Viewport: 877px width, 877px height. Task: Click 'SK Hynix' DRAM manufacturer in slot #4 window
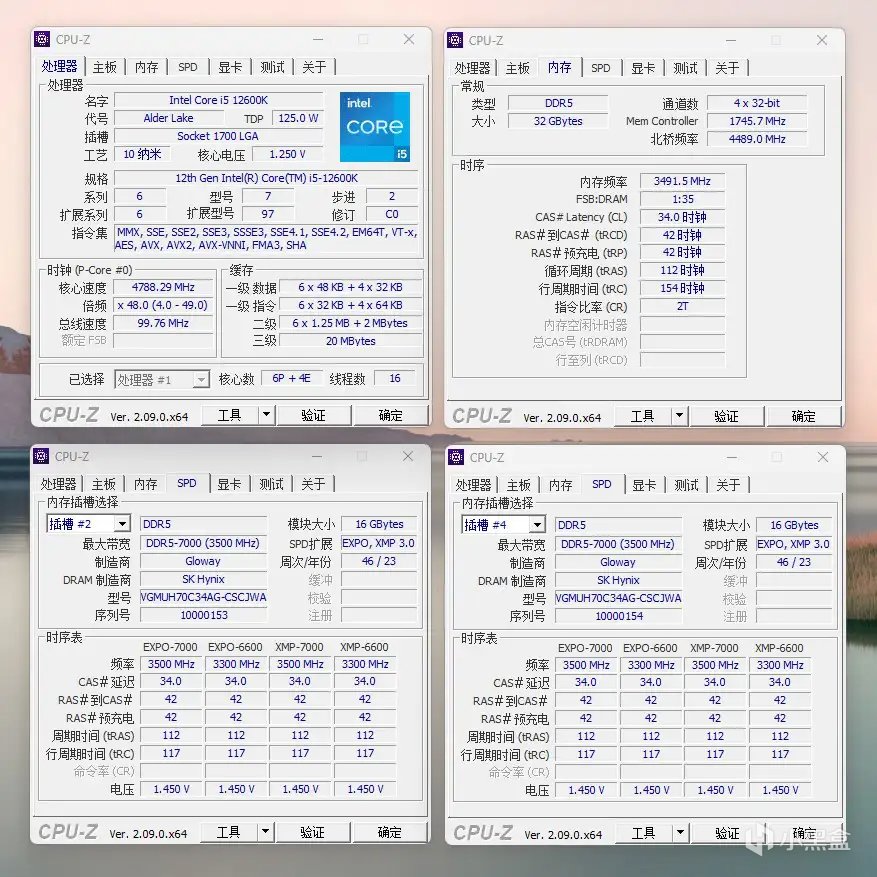[x=619, y=580]
